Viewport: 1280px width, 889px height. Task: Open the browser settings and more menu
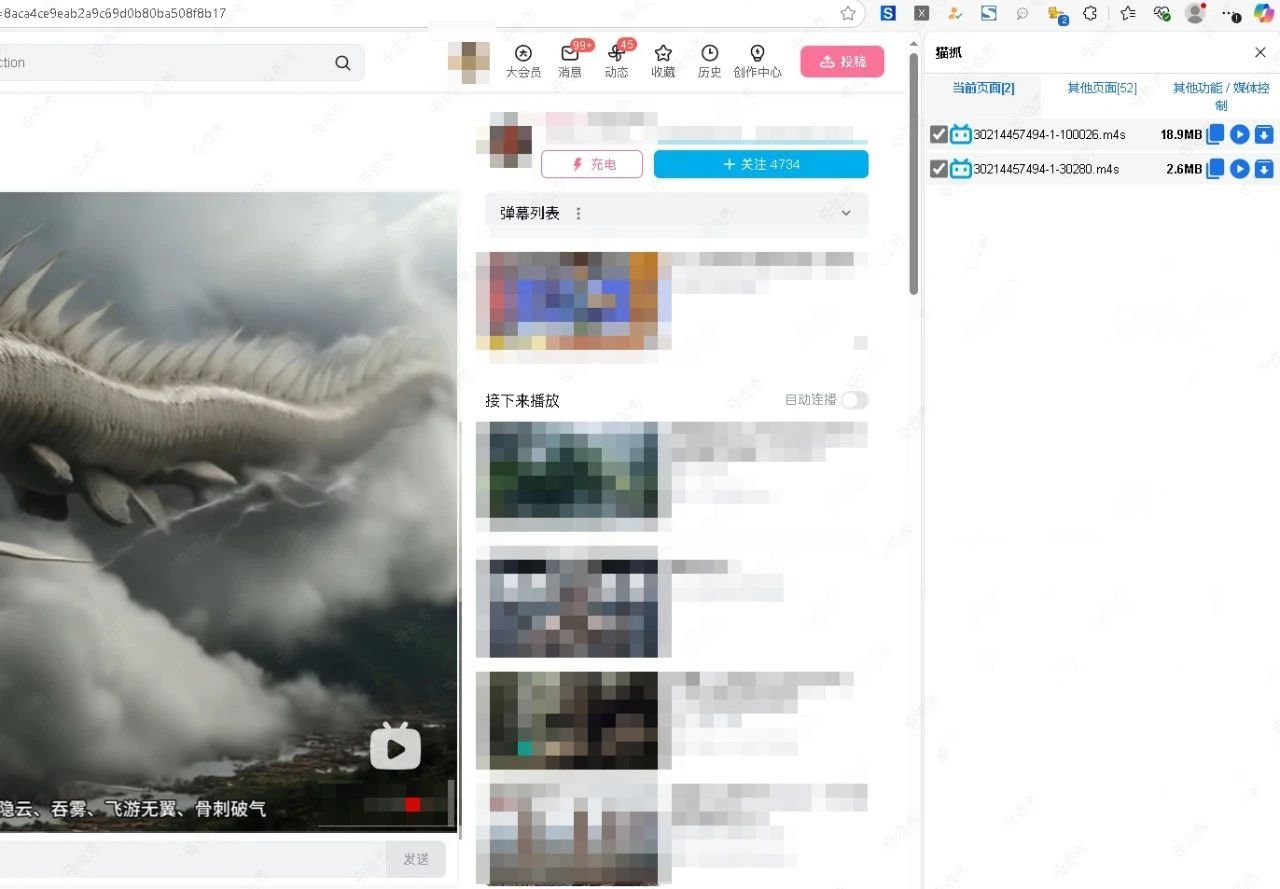pos(1233,13)
